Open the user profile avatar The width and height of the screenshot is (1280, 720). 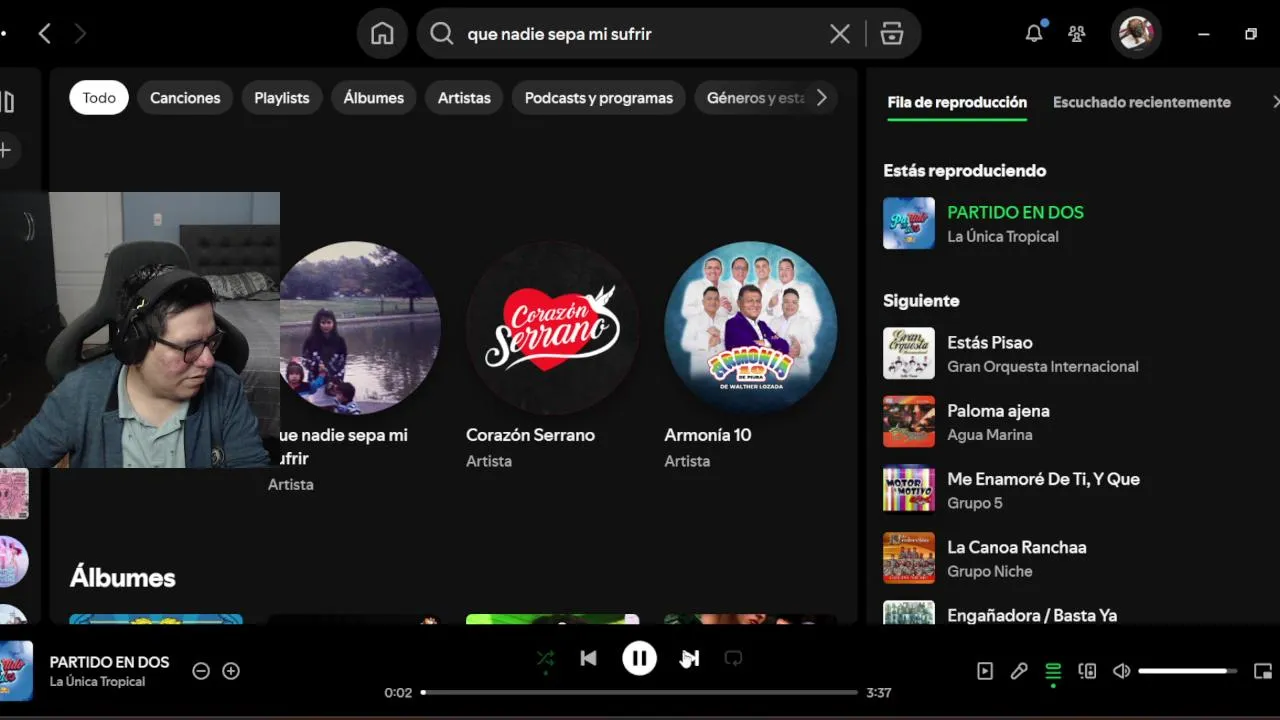(x=1136, y=34)
